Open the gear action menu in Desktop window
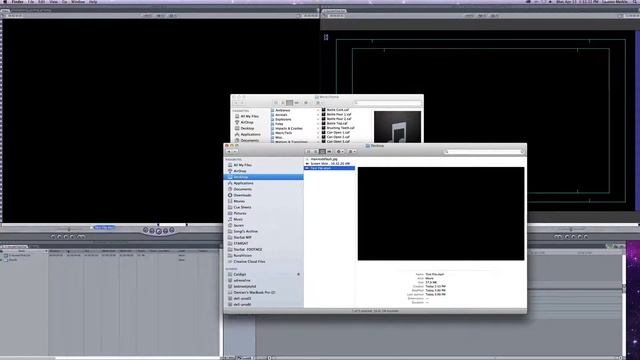Image resolution: width=640 pixels, height=360 pixels. pos(340,151)
